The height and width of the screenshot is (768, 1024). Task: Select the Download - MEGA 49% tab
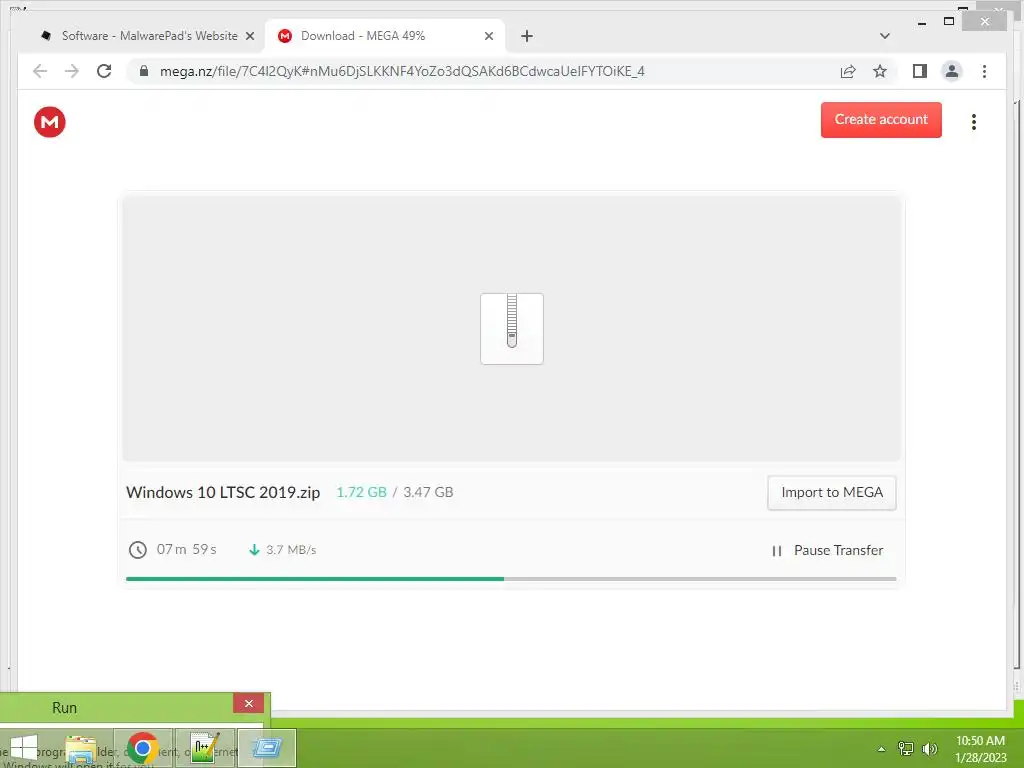click(385, 36)
